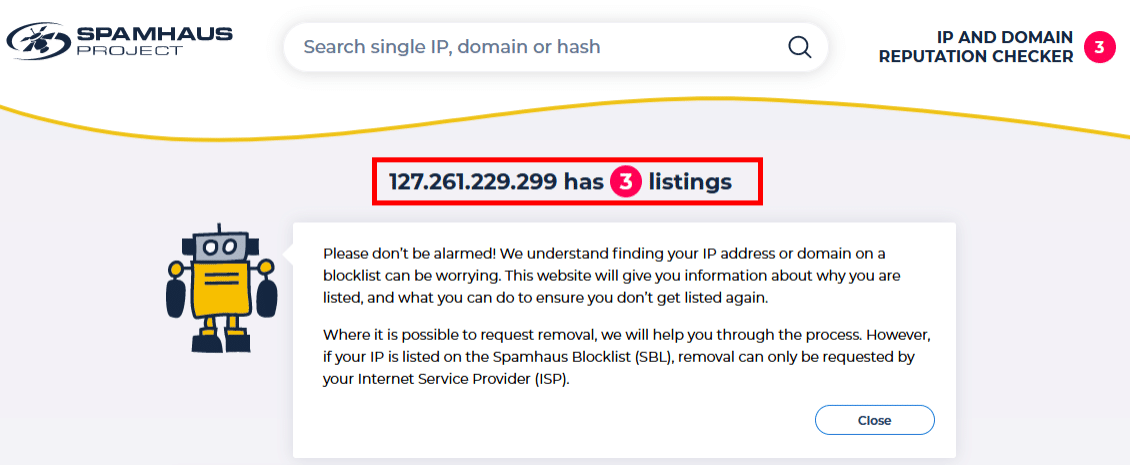Click the robot mascot's feet
The height and width of the screenshot is (465, 1130).
click(222, 339)
